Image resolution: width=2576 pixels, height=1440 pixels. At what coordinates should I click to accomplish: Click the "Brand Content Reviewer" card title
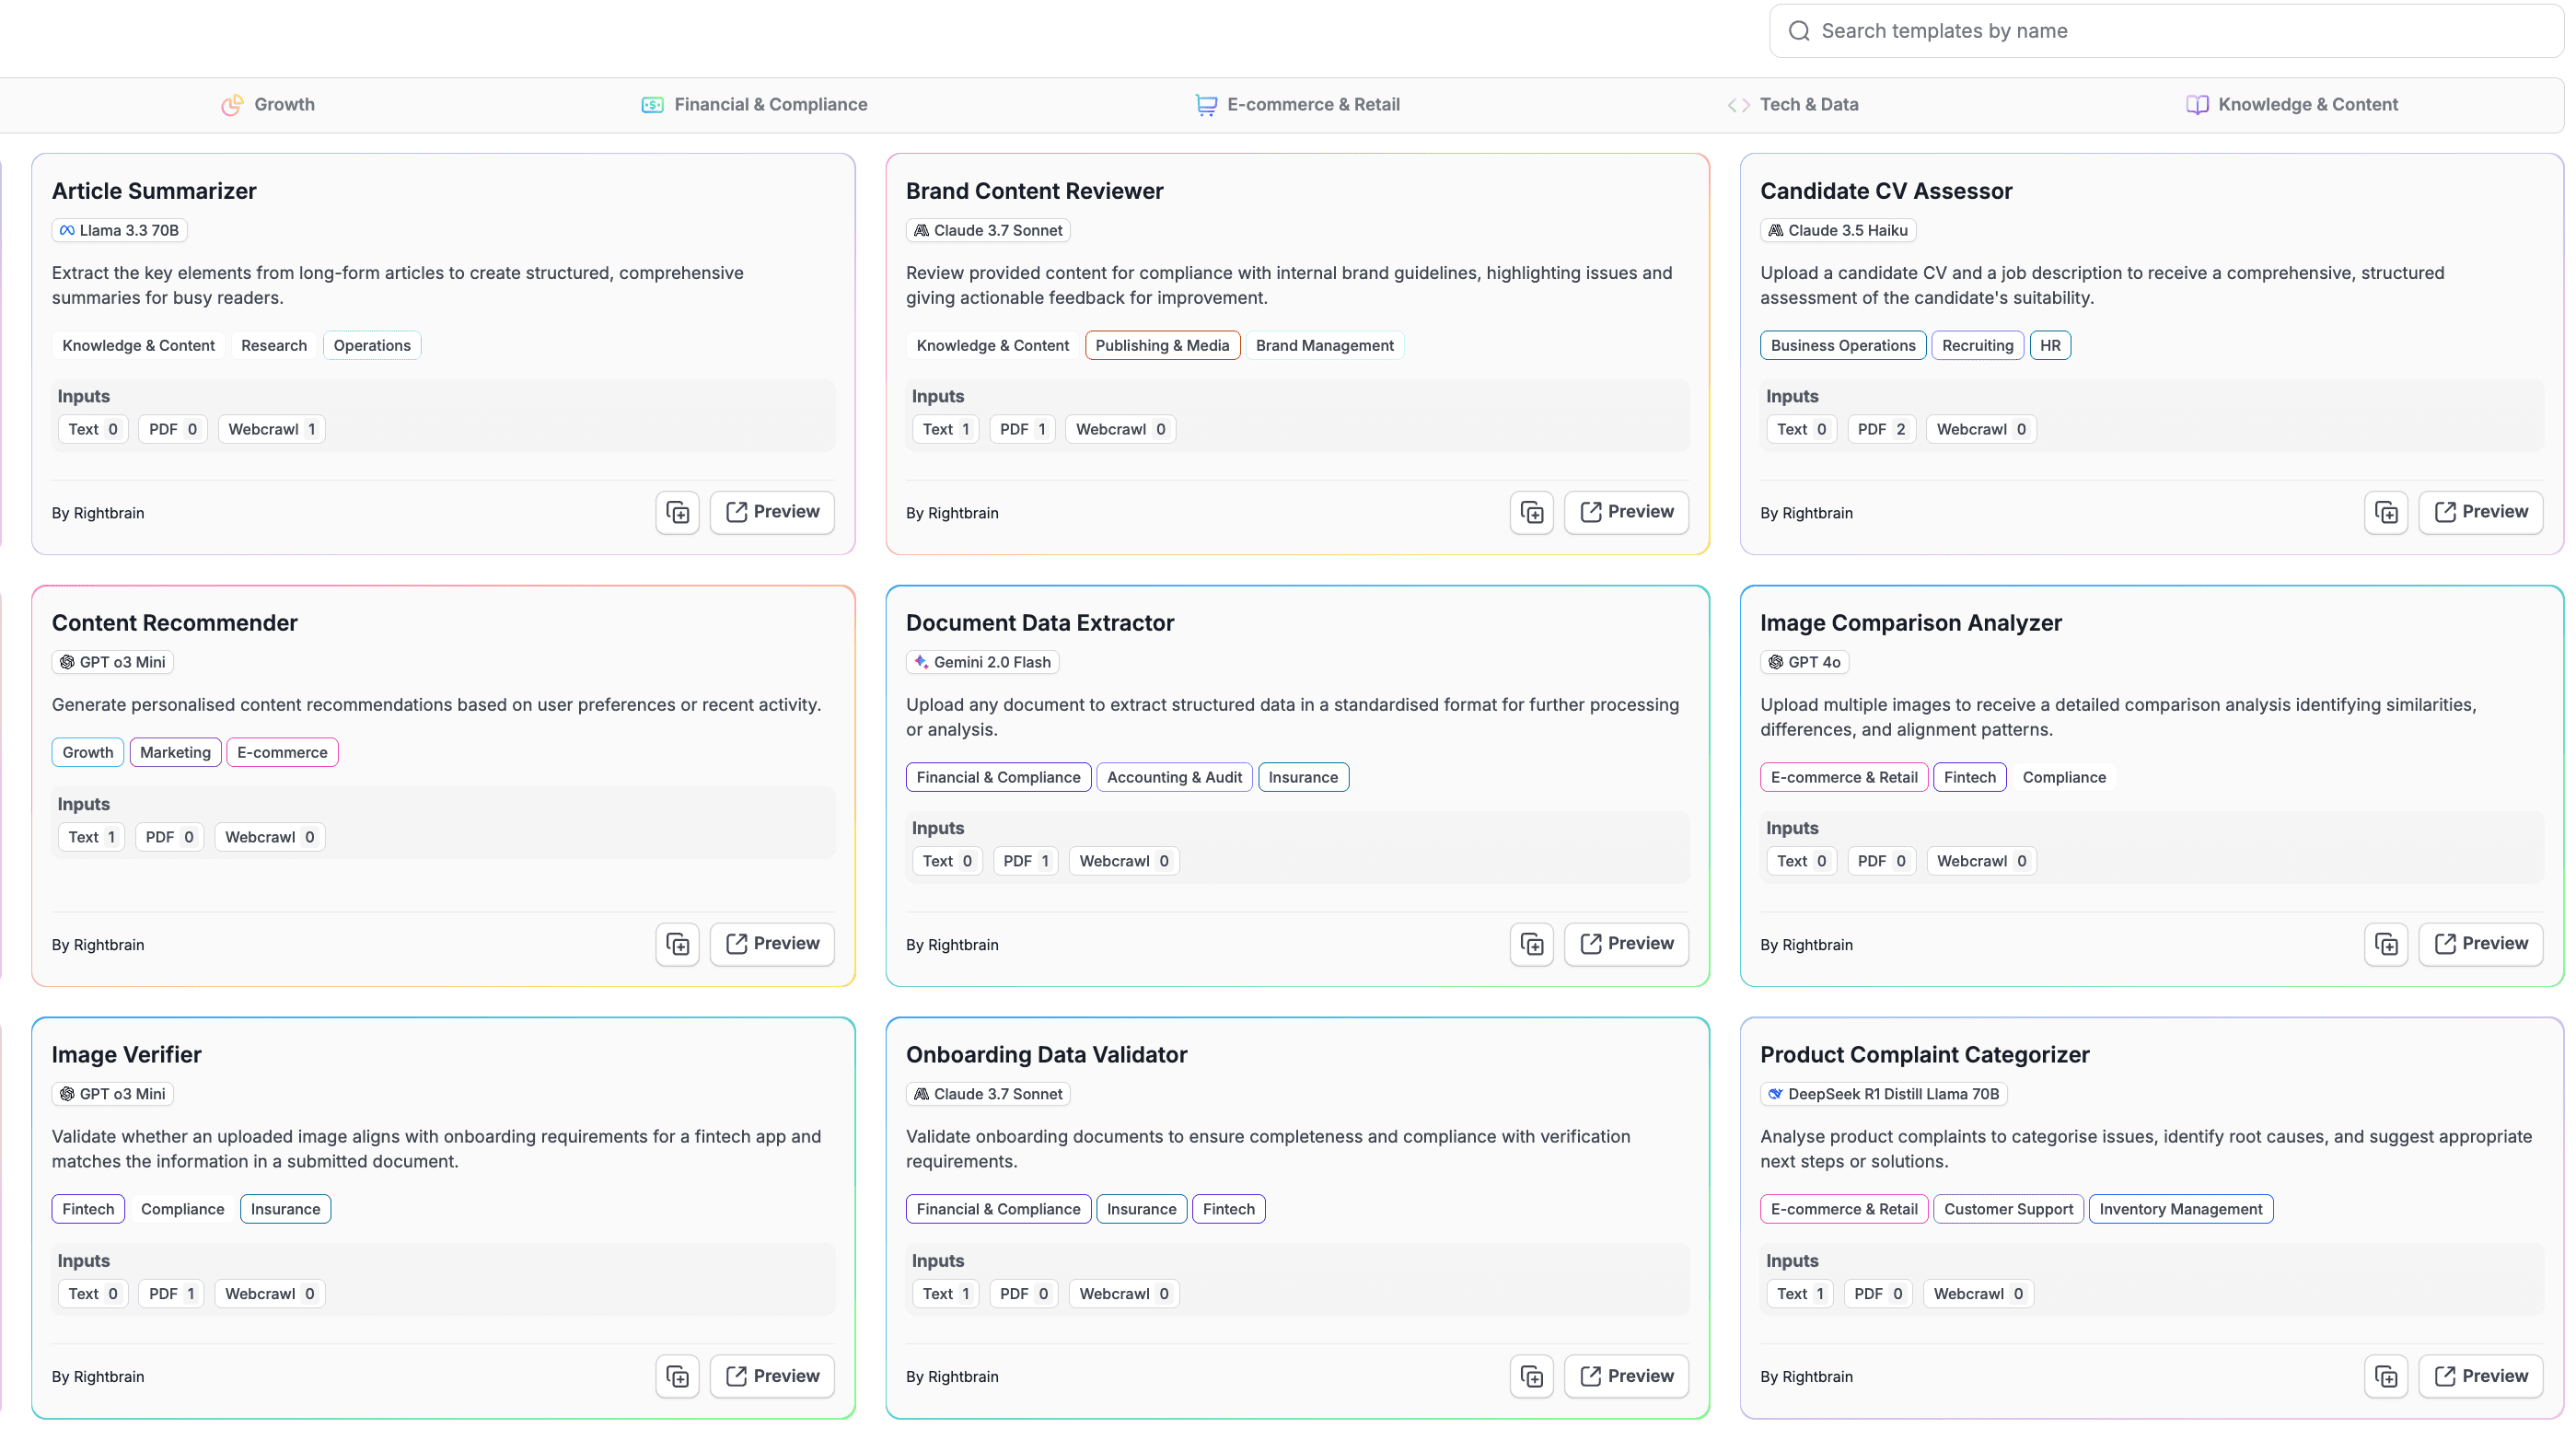tap(1034, 192)
